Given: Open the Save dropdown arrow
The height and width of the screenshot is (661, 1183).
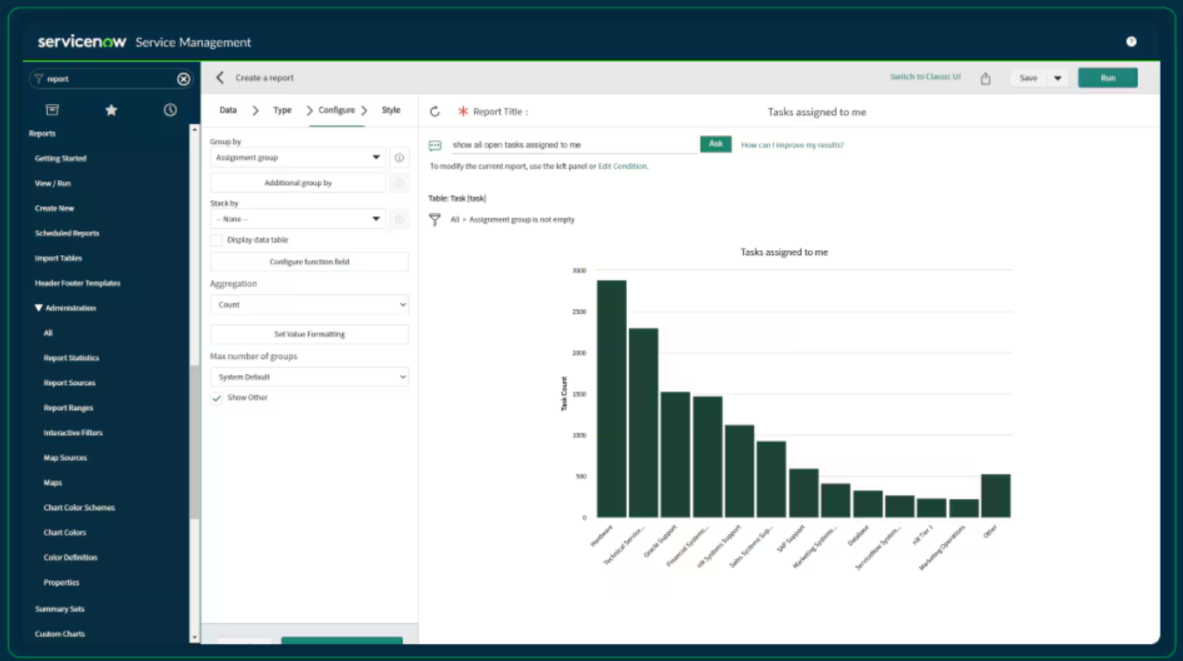Looking at the screenshot, I should [1058, 78].
